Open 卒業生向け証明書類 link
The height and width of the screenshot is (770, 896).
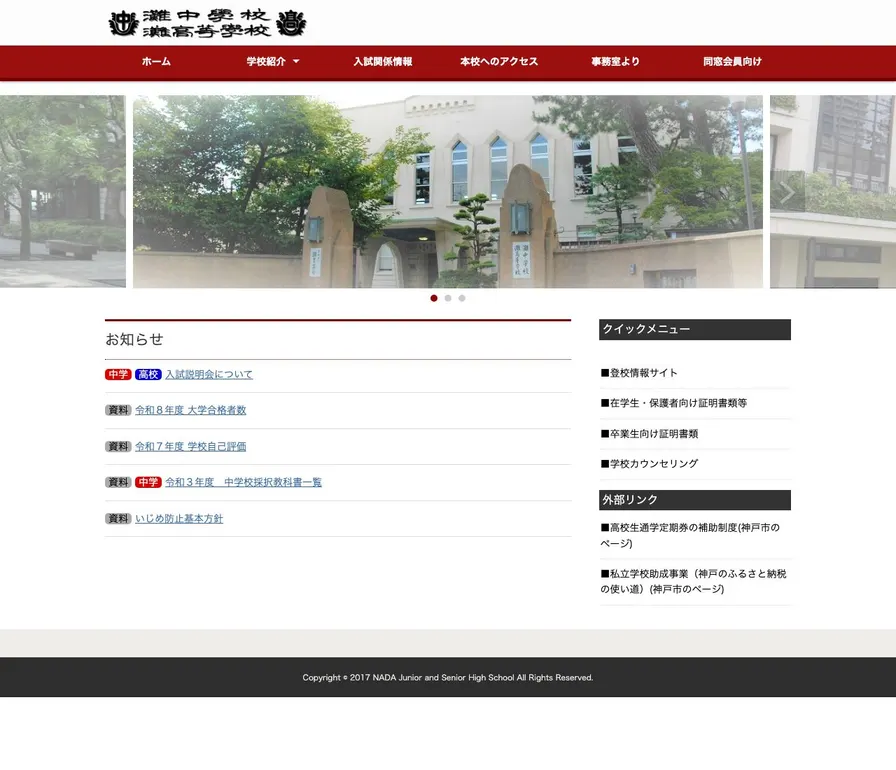pos(649,434)
